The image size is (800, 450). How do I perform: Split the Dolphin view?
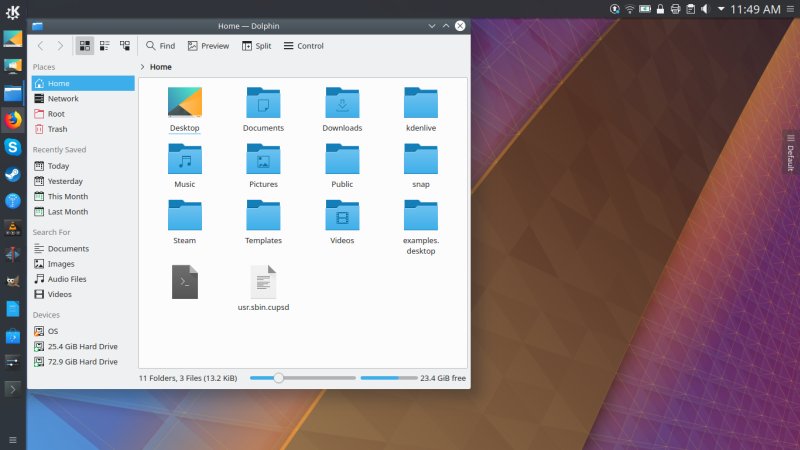coord(257,46)
